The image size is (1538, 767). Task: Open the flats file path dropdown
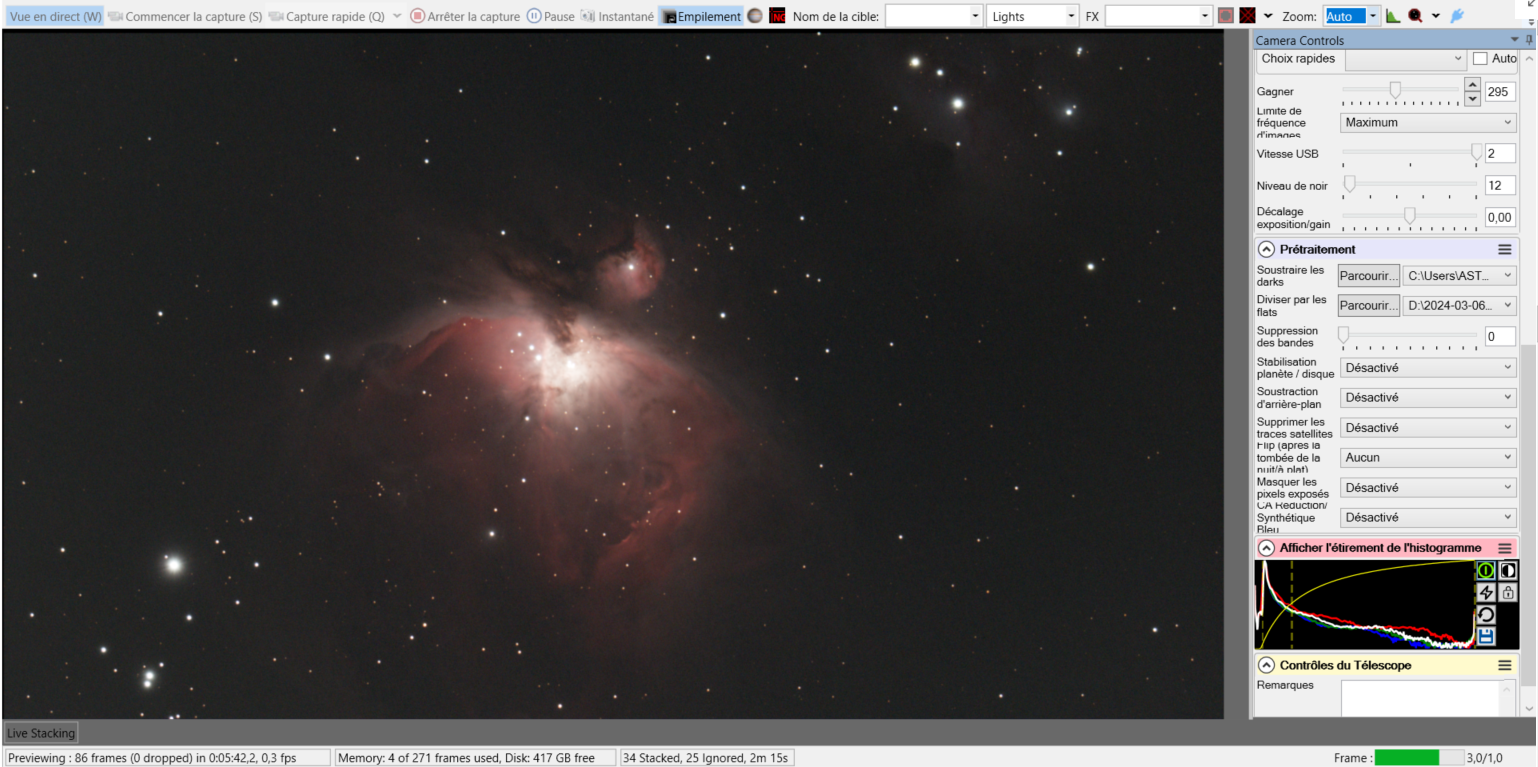pos(1460,305)
